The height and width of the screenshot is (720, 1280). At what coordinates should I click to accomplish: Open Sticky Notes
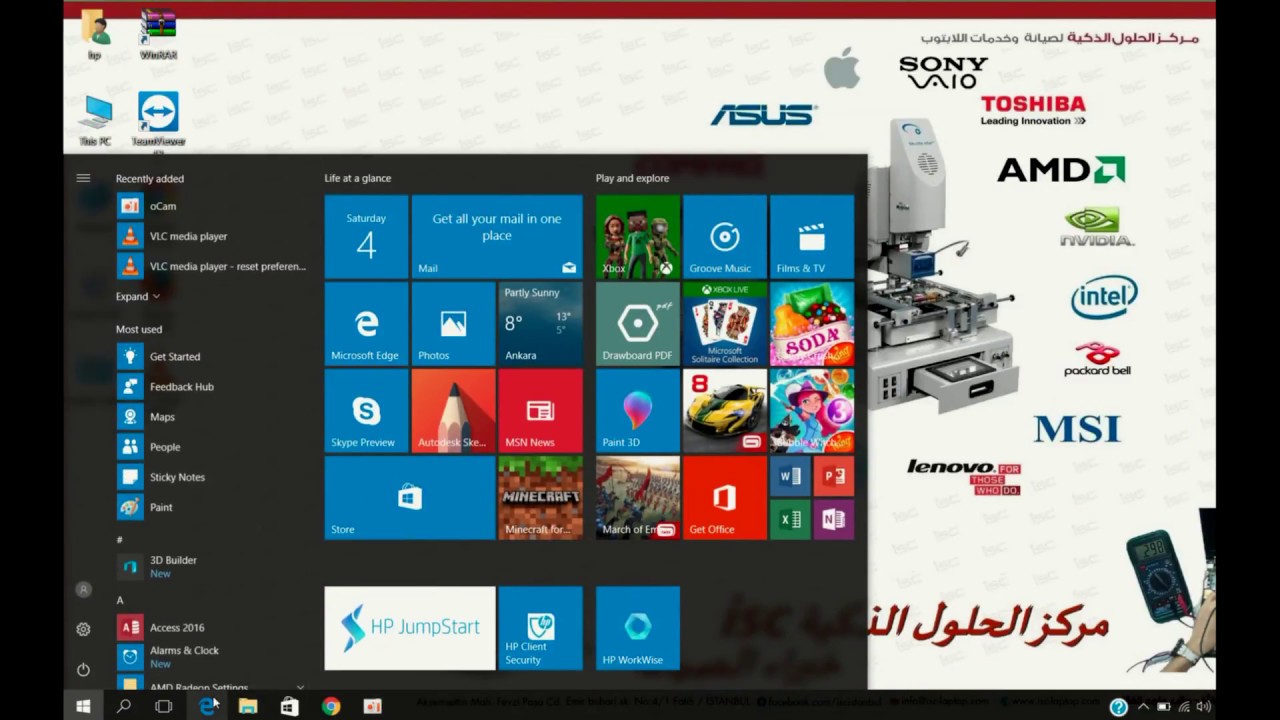click(x=212, y=477)
